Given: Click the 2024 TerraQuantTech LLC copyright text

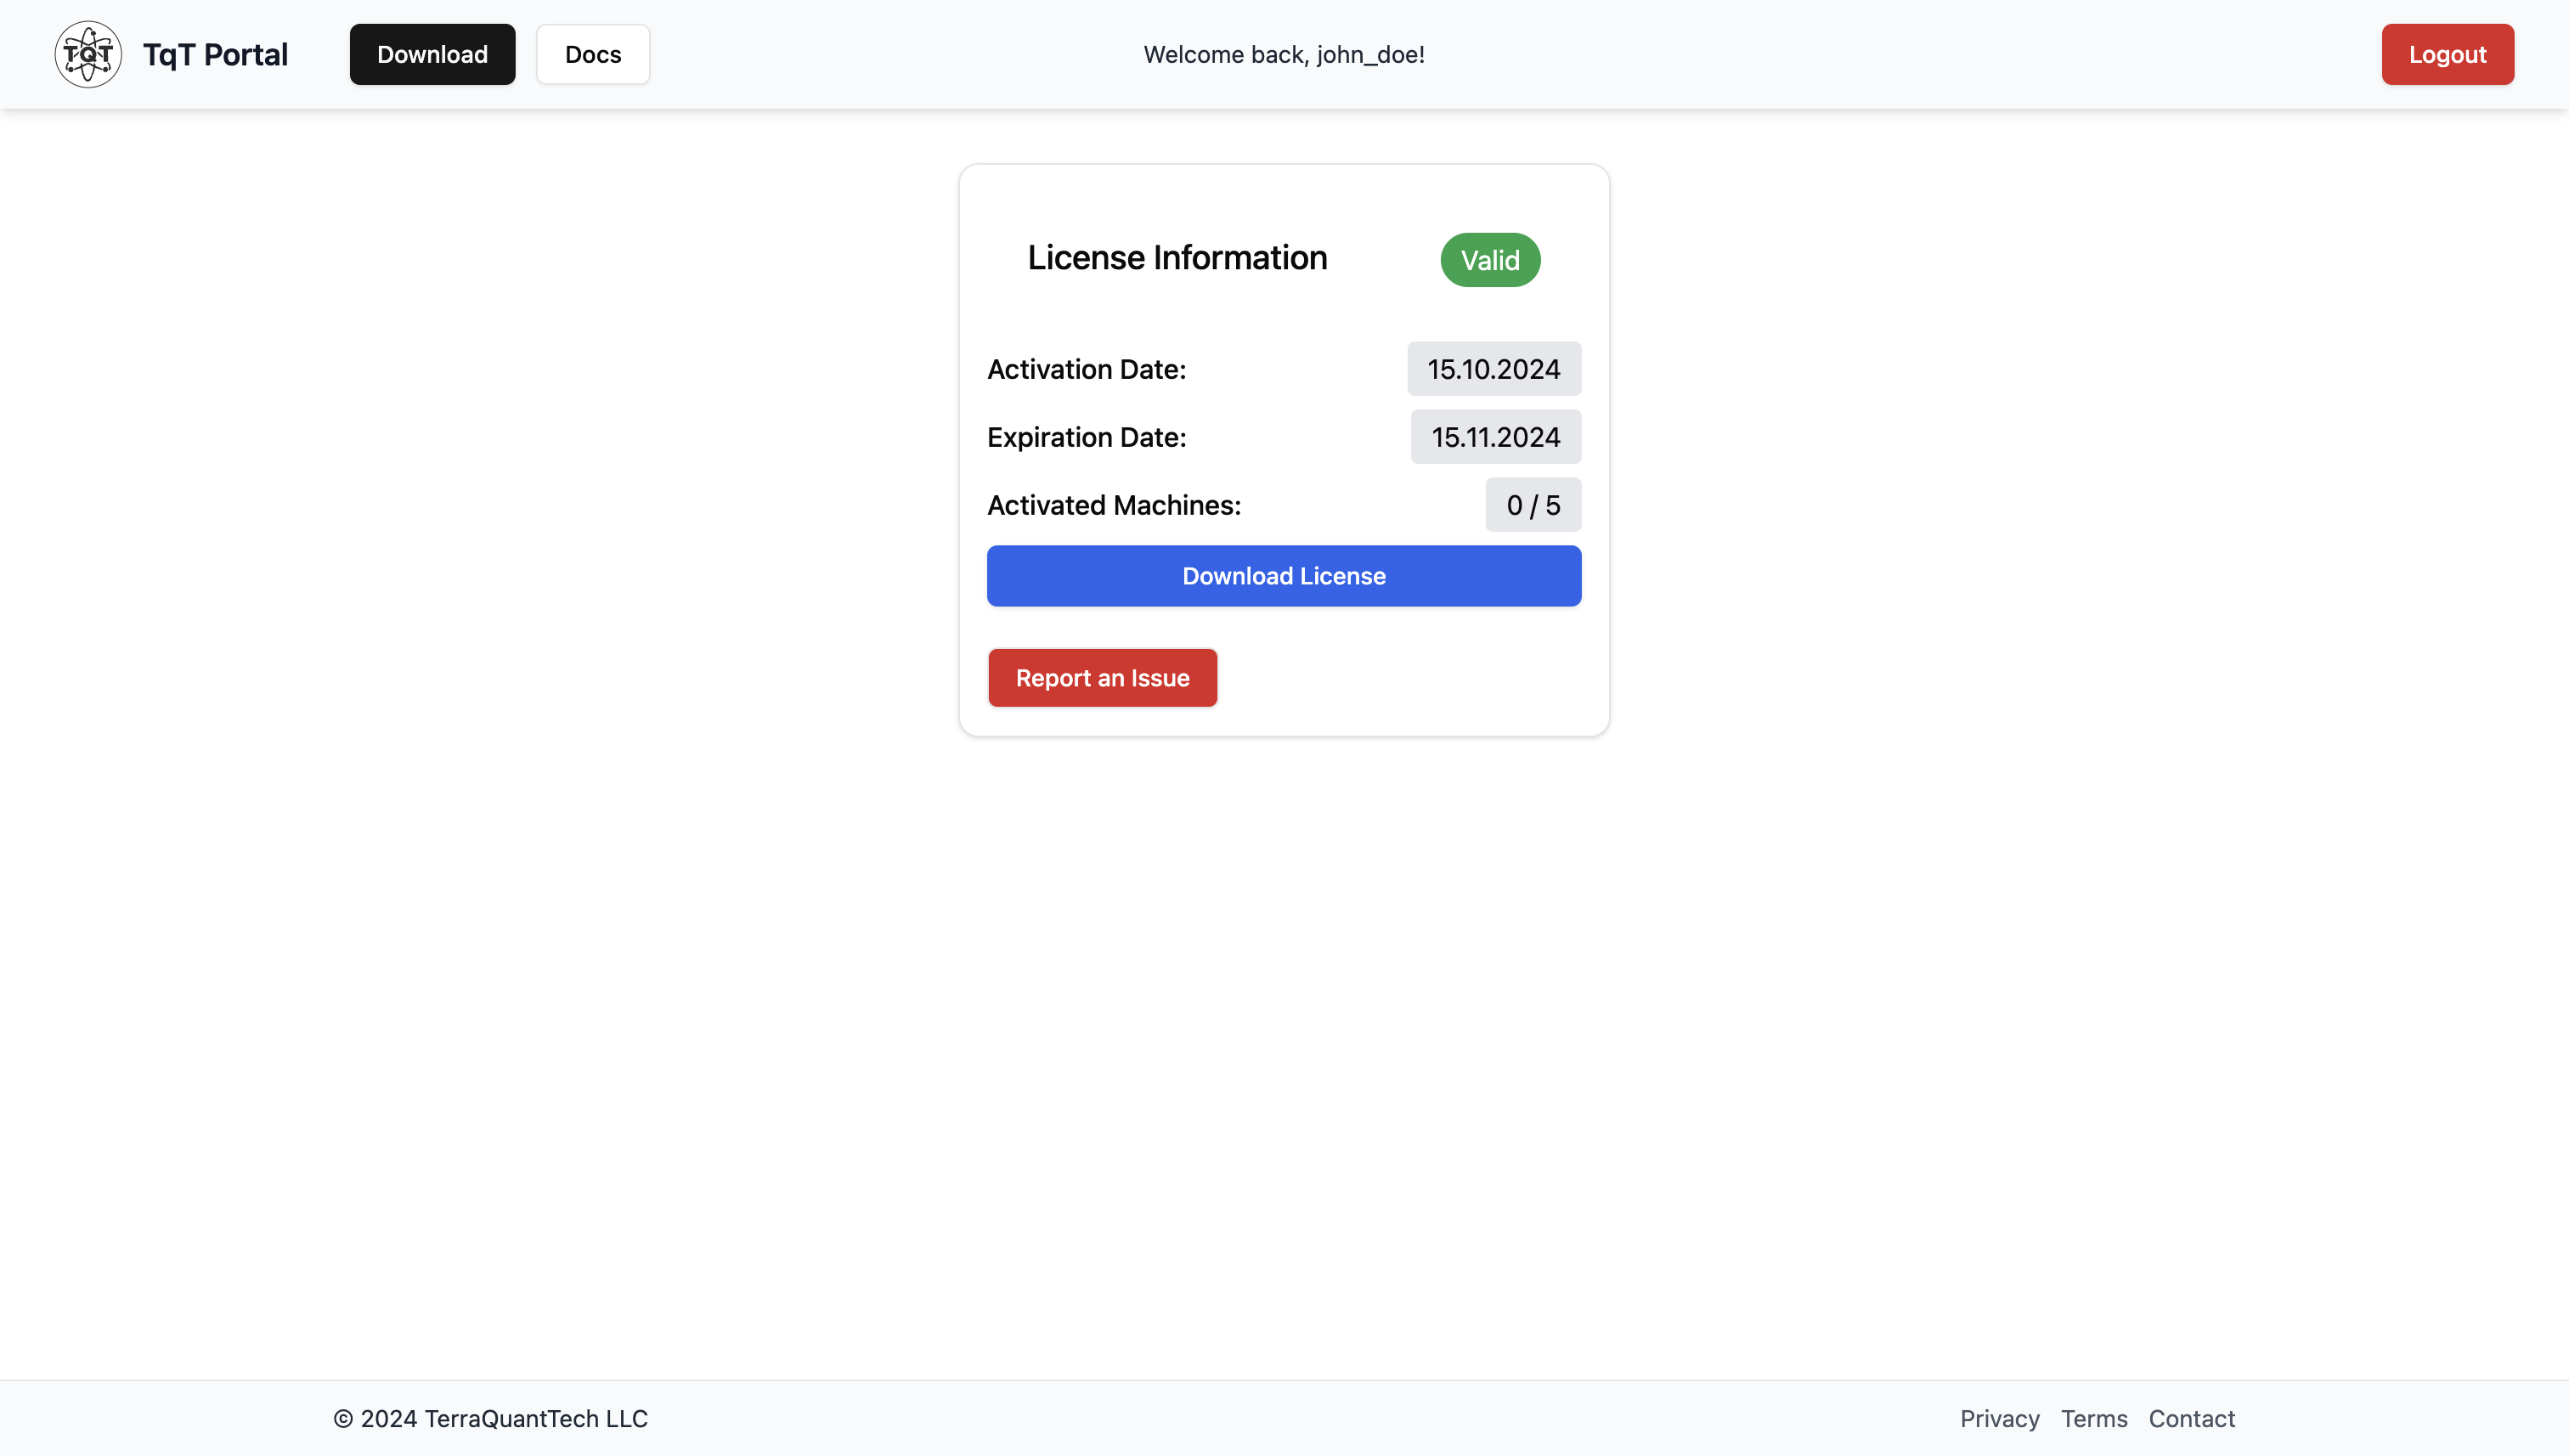Looking at the screenshot, I should pyautogui.click(x=490, y=1418).
